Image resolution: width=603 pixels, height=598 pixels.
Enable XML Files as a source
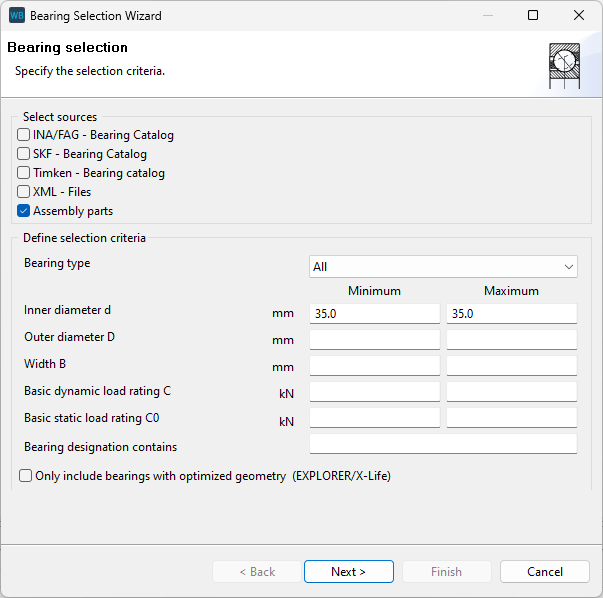point(23,192)
